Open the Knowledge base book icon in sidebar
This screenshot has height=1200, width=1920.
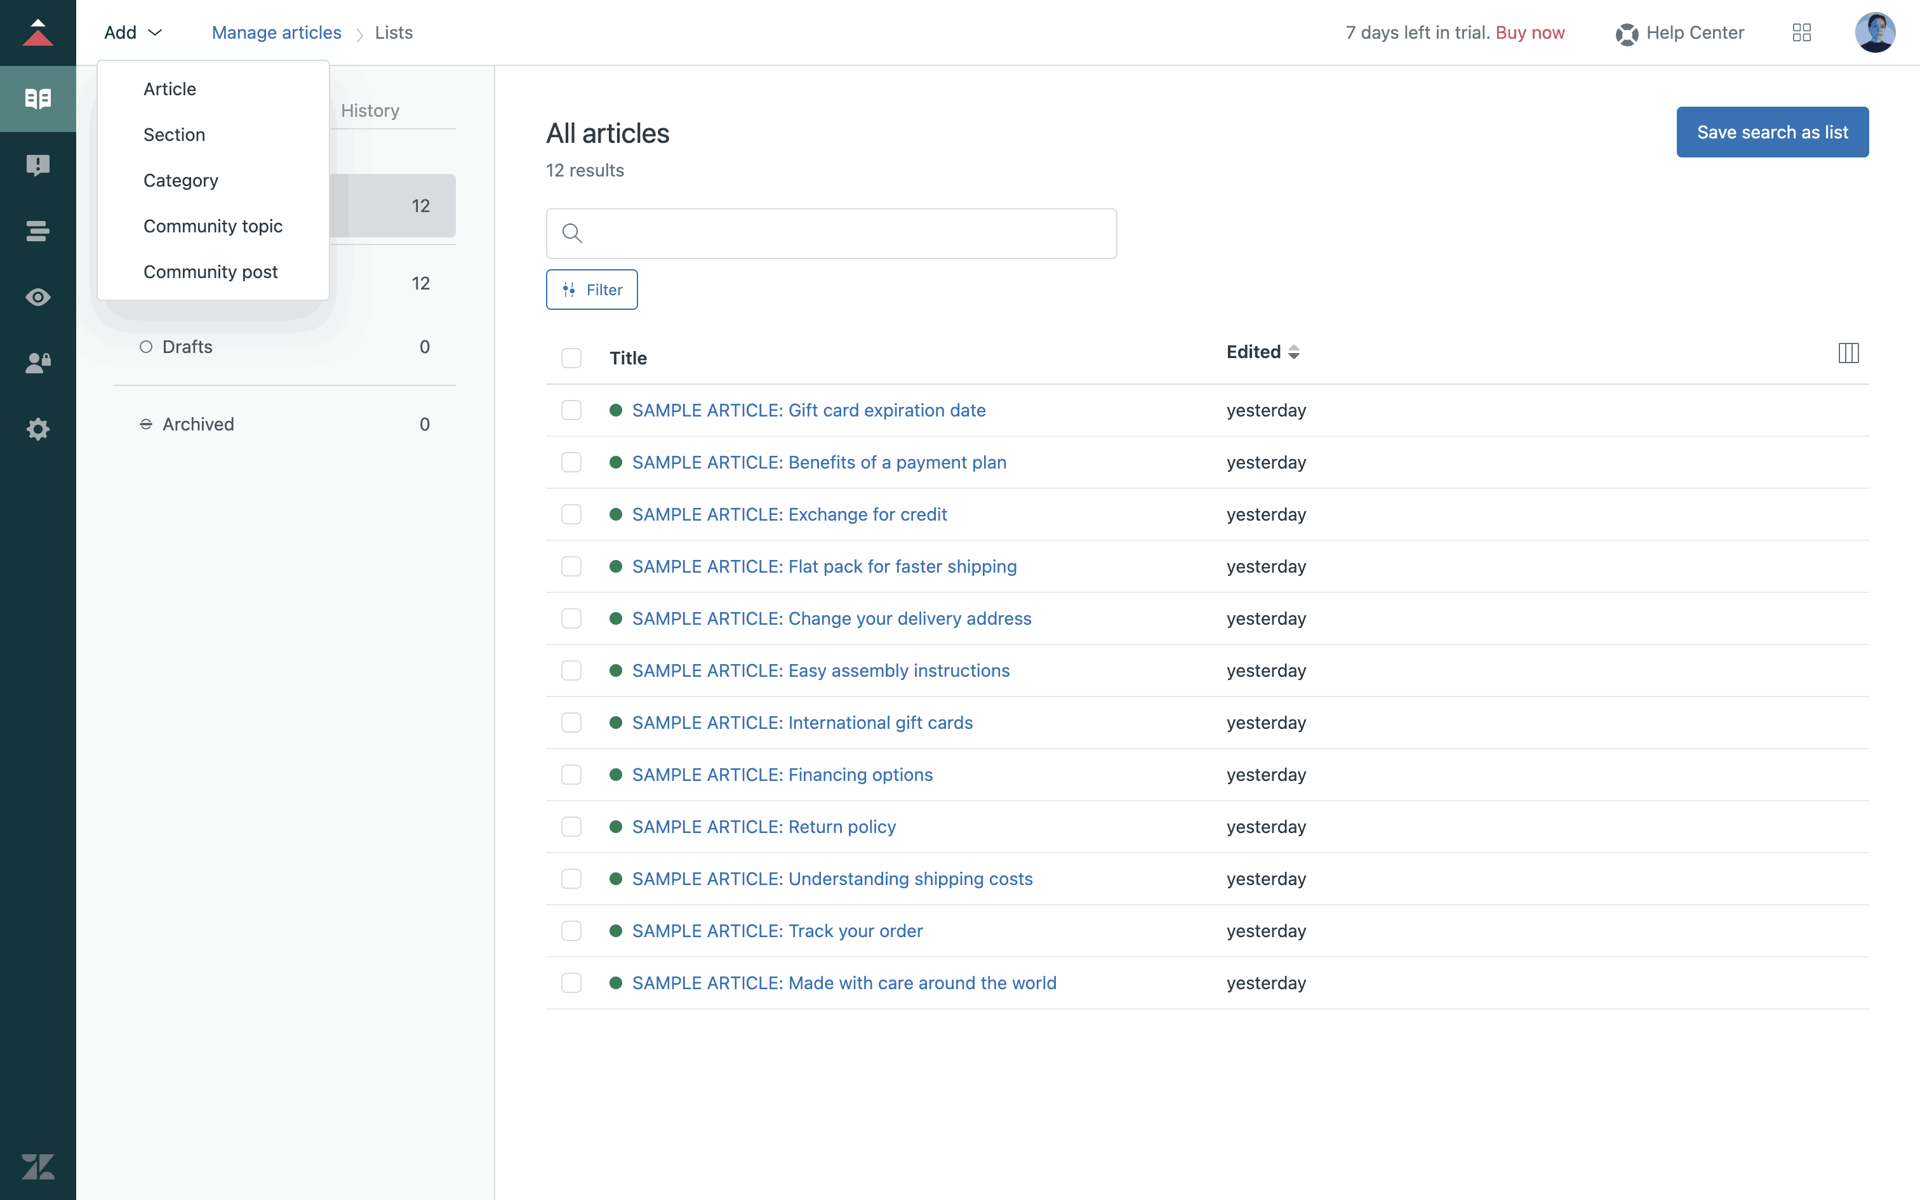pos(38,99)
